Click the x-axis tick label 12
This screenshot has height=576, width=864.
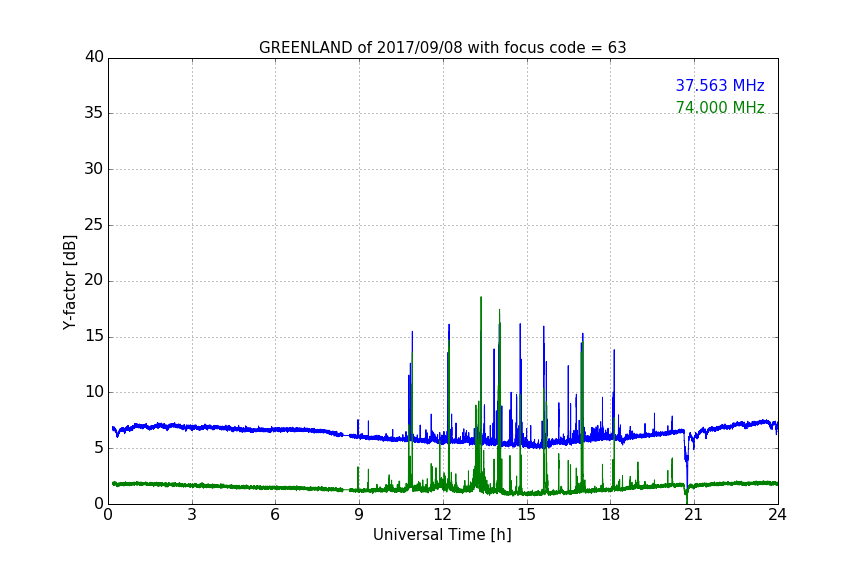coord(442,515)
